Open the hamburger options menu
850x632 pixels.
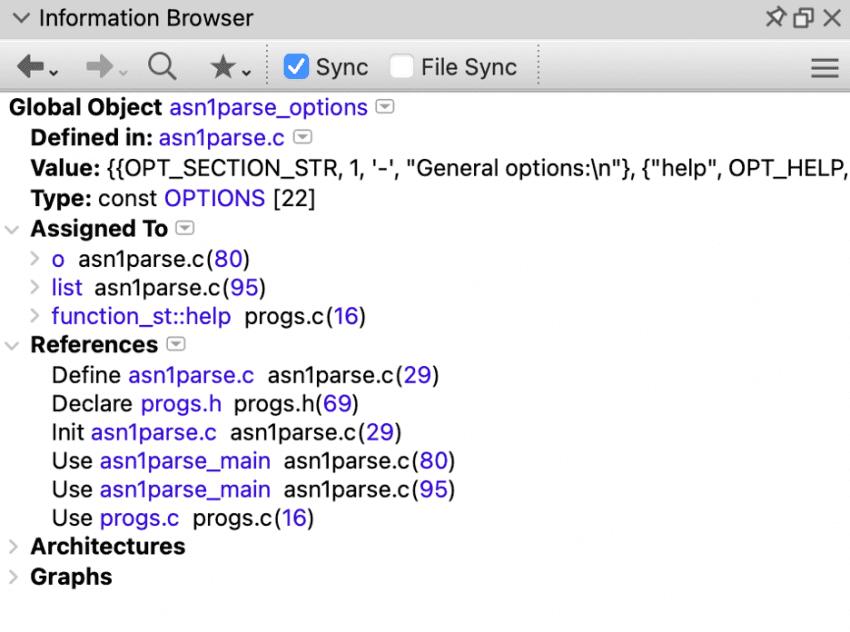click(824, 68)
